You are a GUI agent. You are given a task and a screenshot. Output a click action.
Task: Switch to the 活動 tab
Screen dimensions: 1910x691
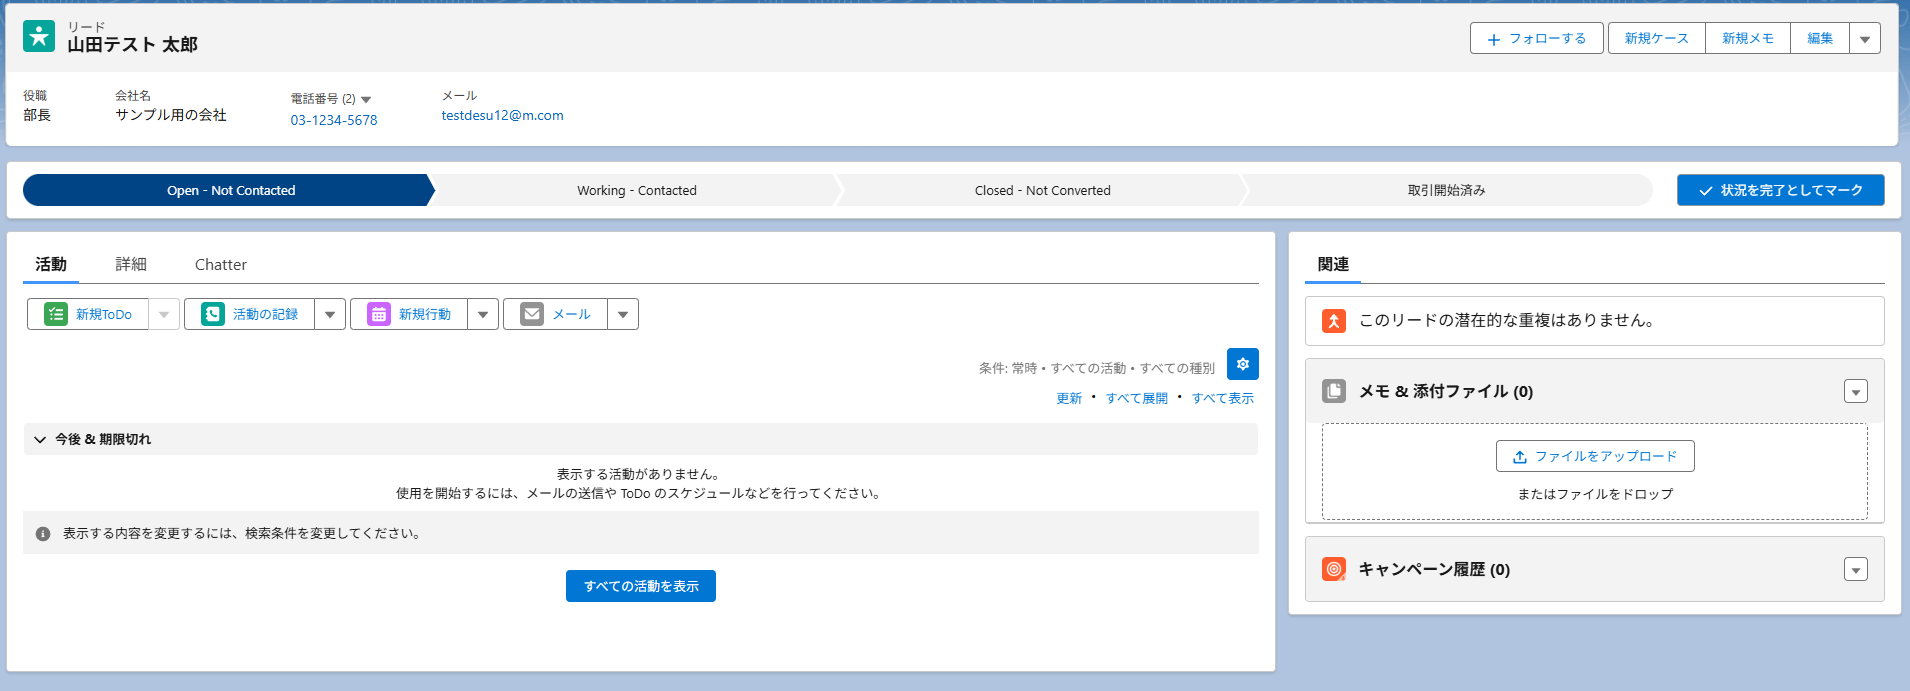click(x=51, y=264)
